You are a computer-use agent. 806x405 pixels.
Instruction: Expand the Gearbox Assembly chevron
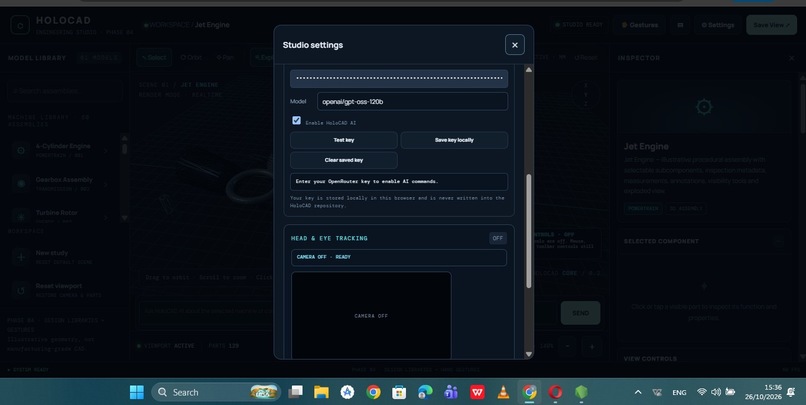click(106, 183)
